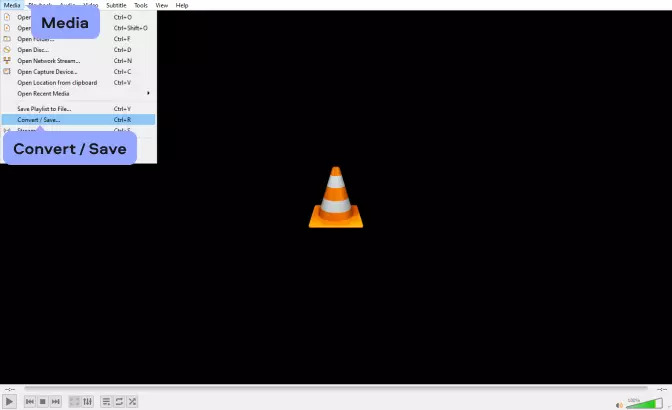The height and width of the screenshot is (410, 672).
Task: Skip to next media track
Action: (55, 401)
